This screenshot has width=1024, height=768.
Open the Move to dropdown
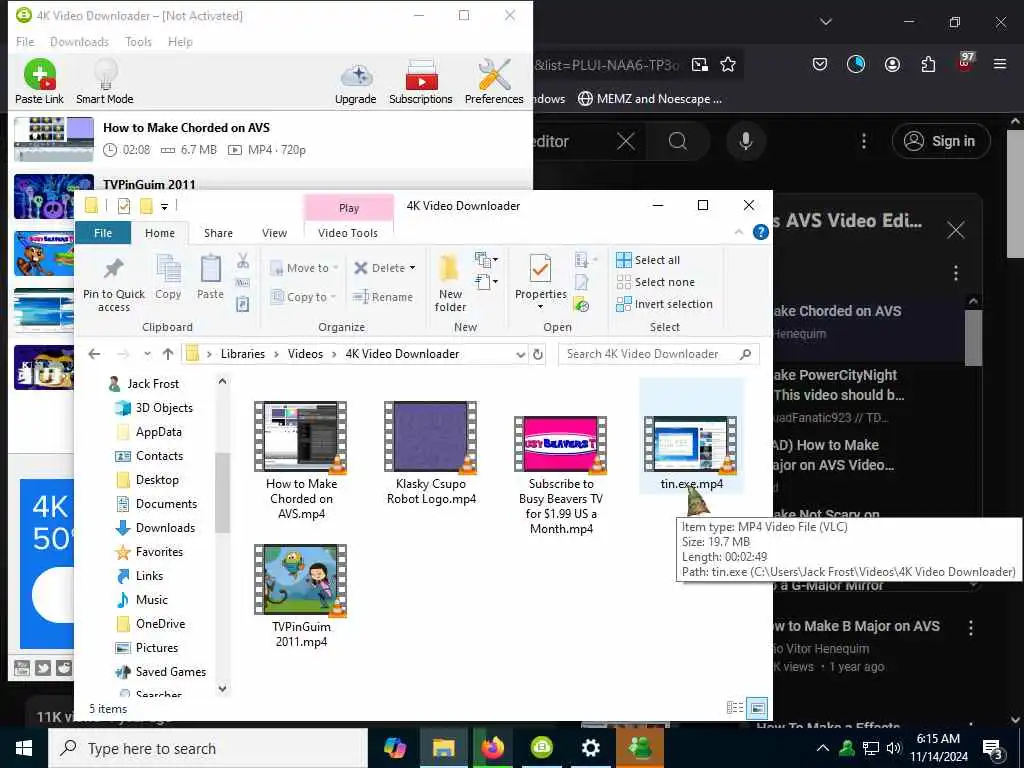click(x=304, y=268)
